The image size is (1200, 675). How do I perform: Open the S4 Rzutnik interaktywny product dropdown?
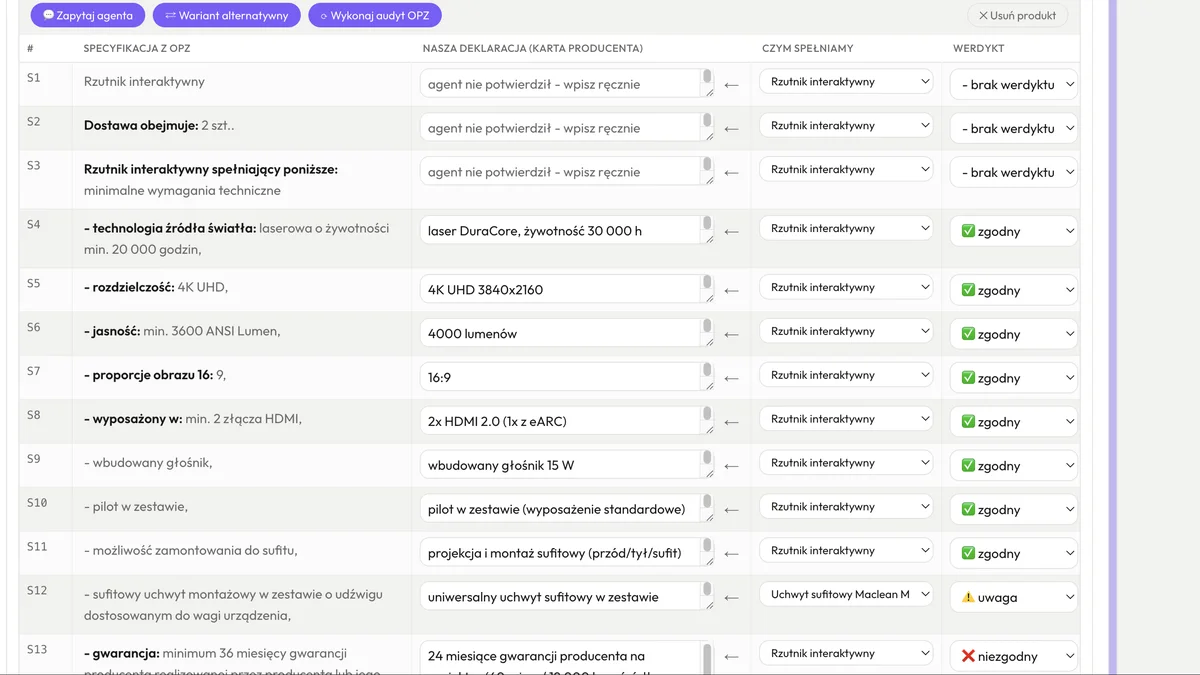[x=846, y=228]
